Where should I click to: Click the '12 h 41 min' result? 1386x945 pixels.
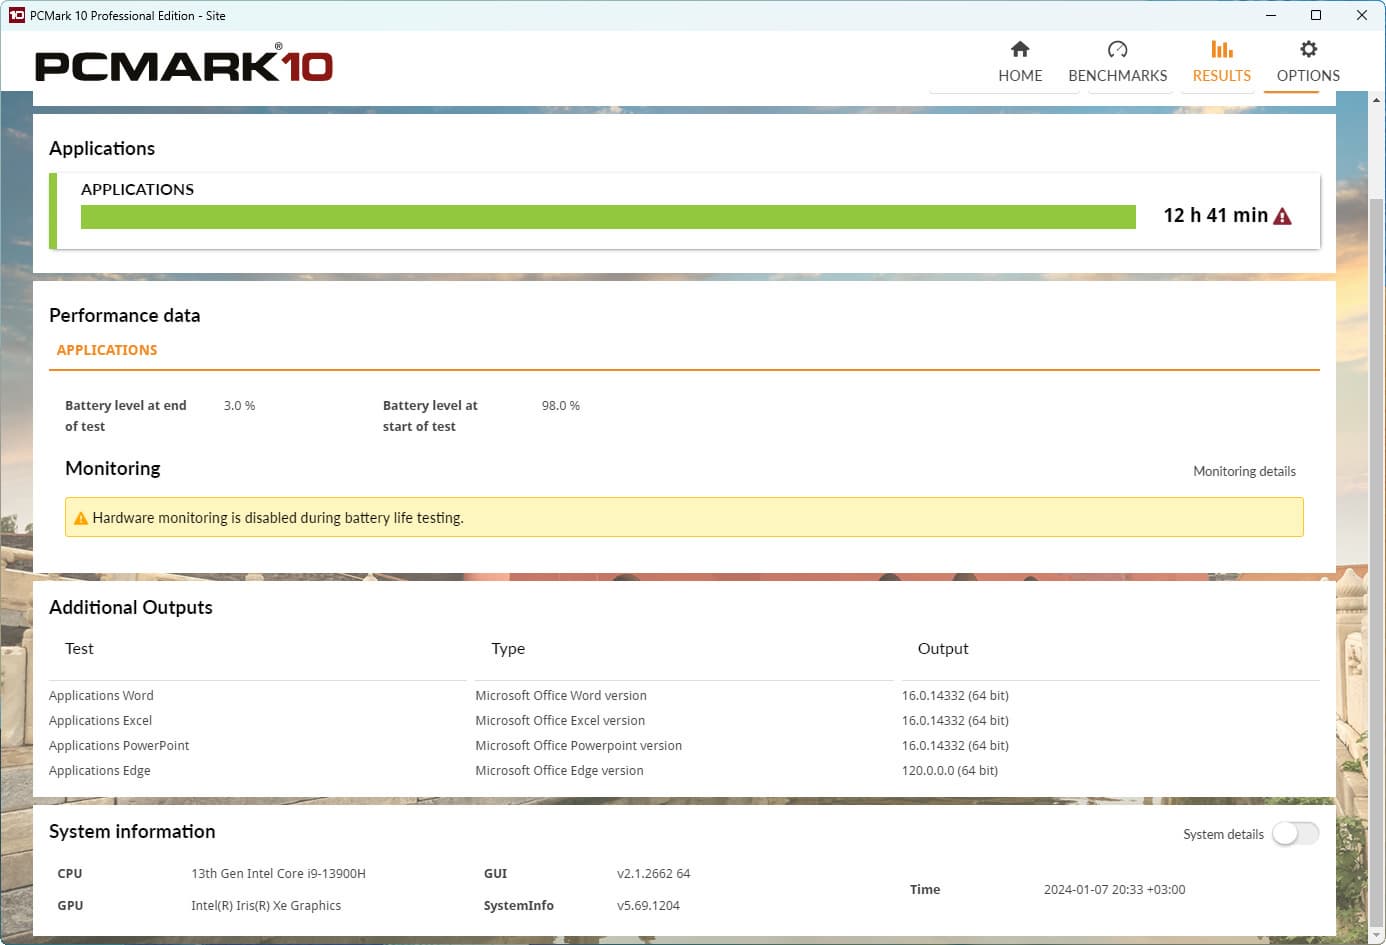click(1215, 215)
